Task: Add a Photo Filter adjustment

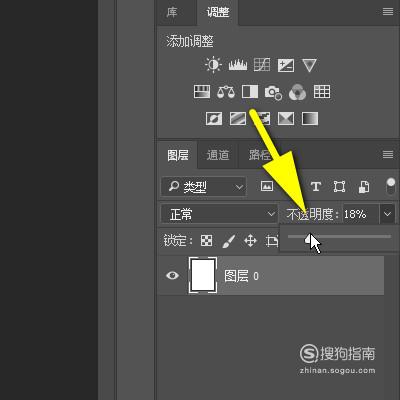Action: tap(273, 92)
